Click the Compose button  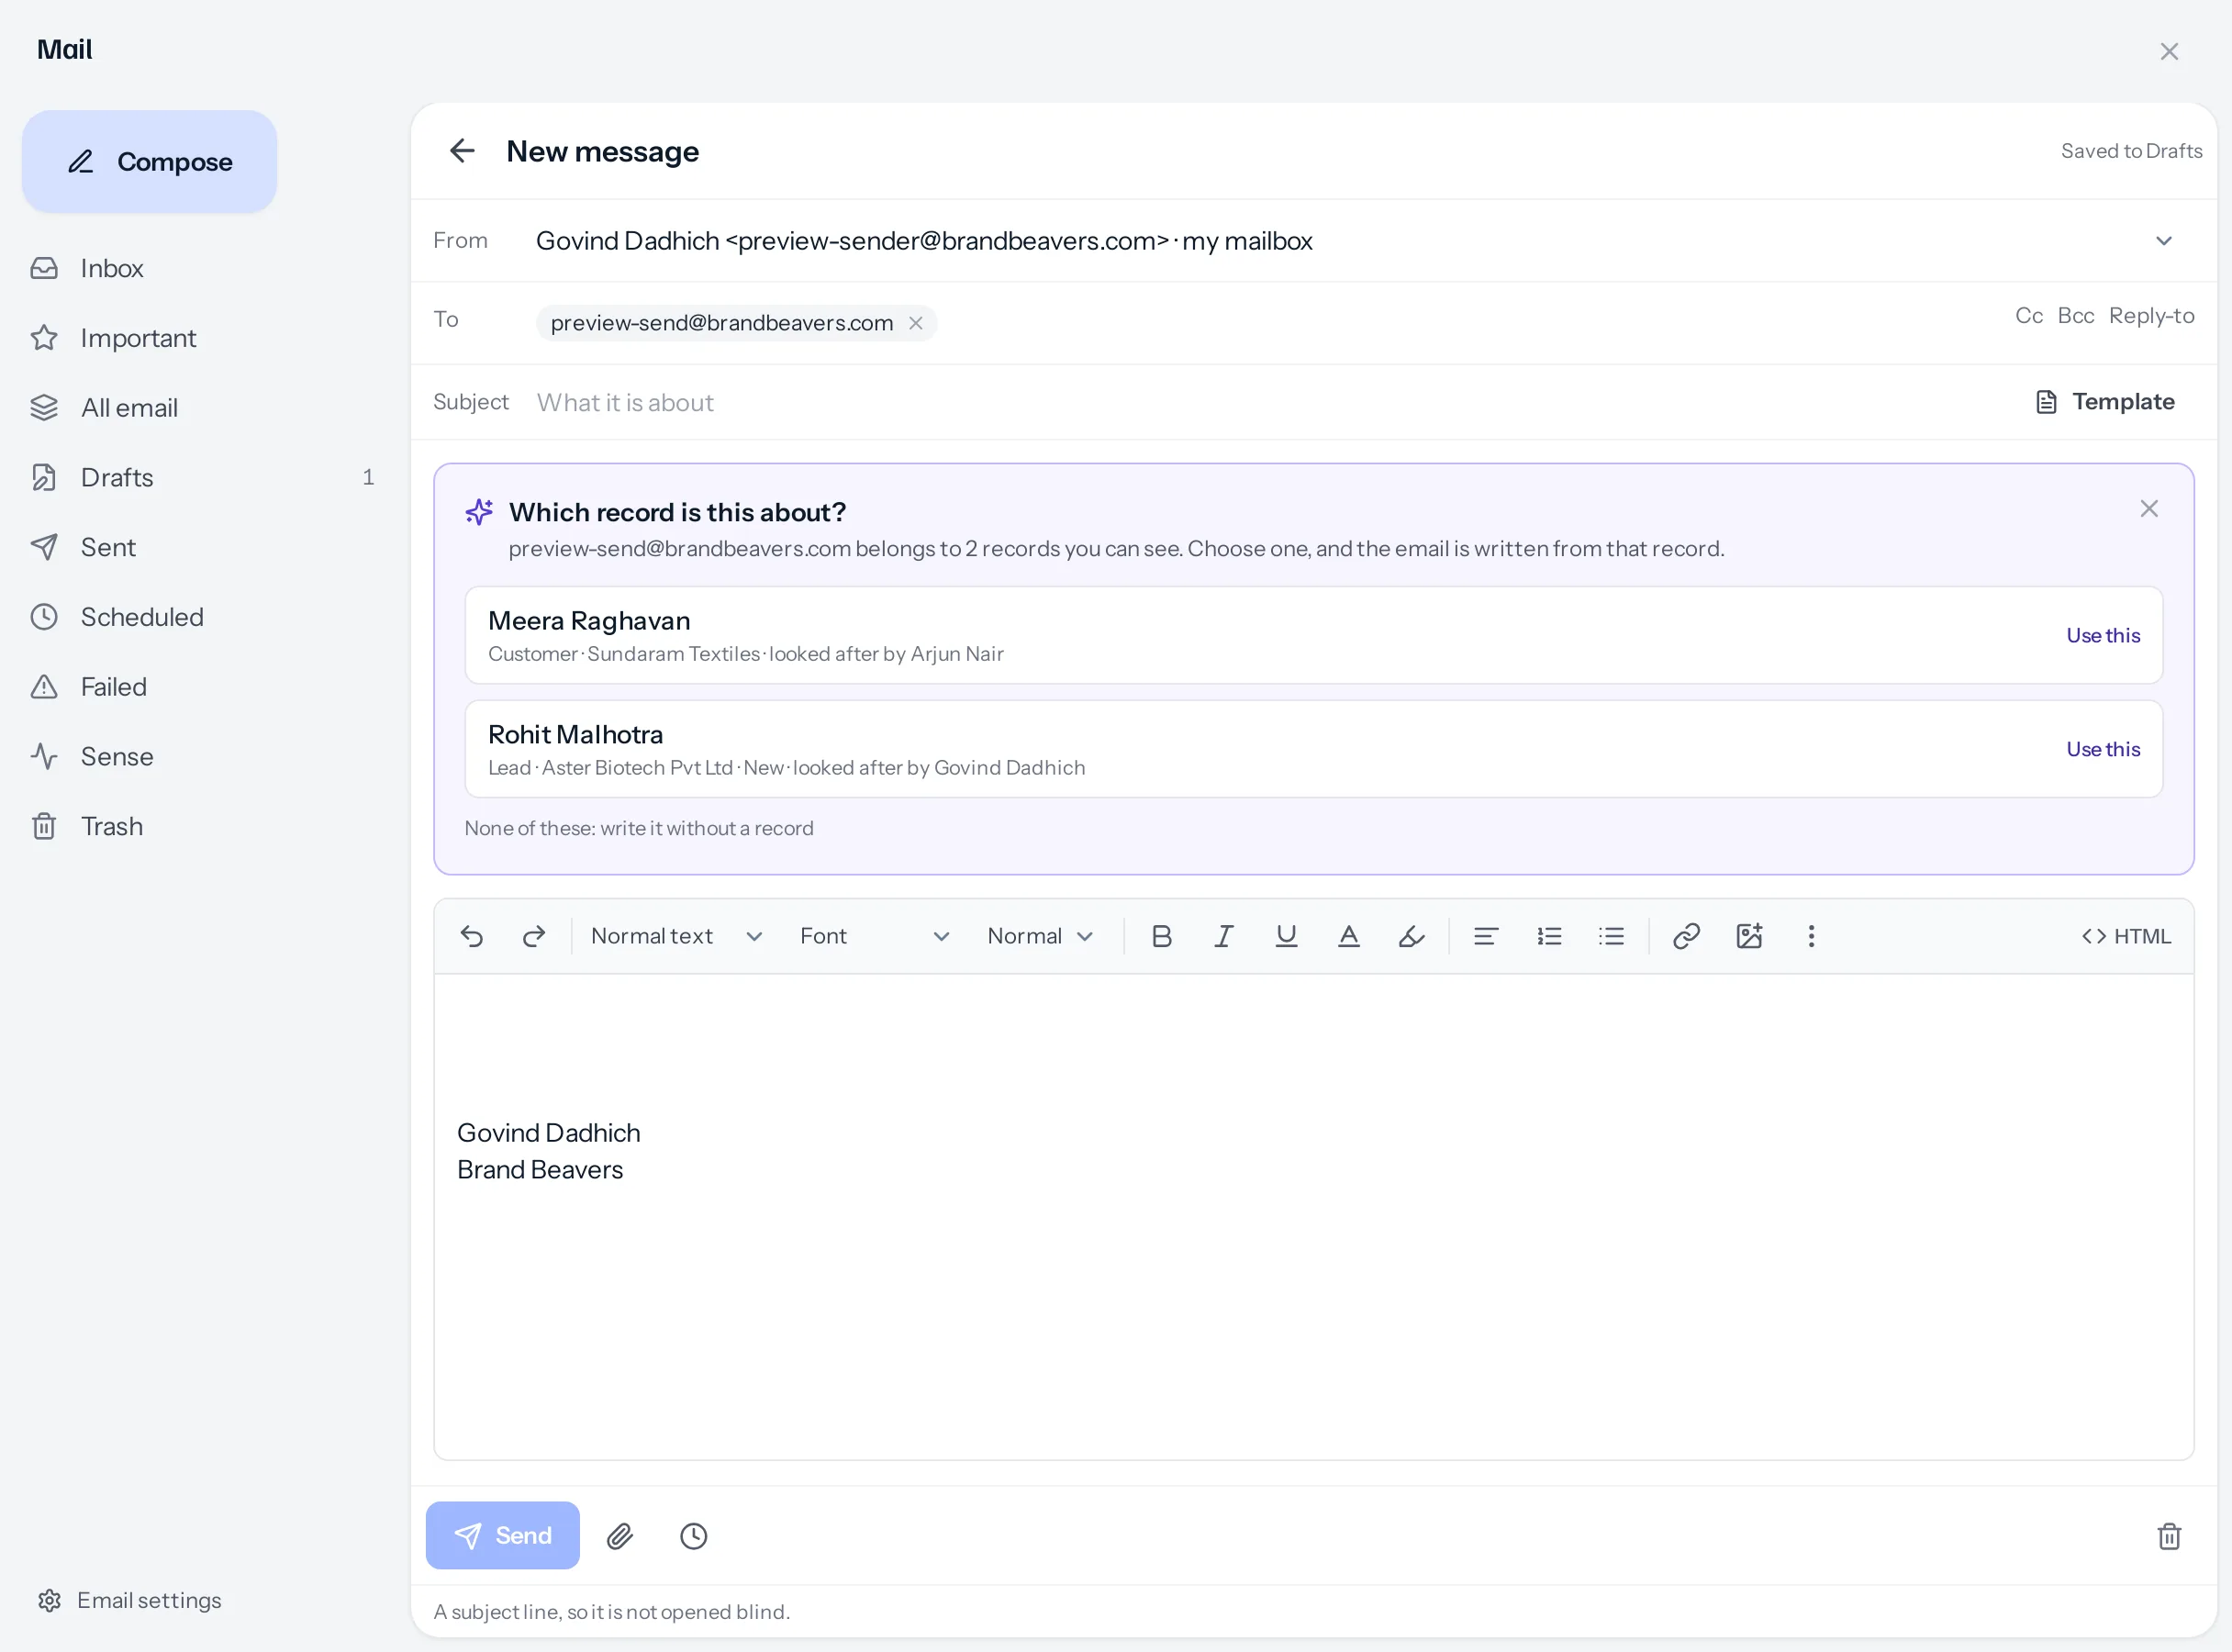click(x=149, y=161)
